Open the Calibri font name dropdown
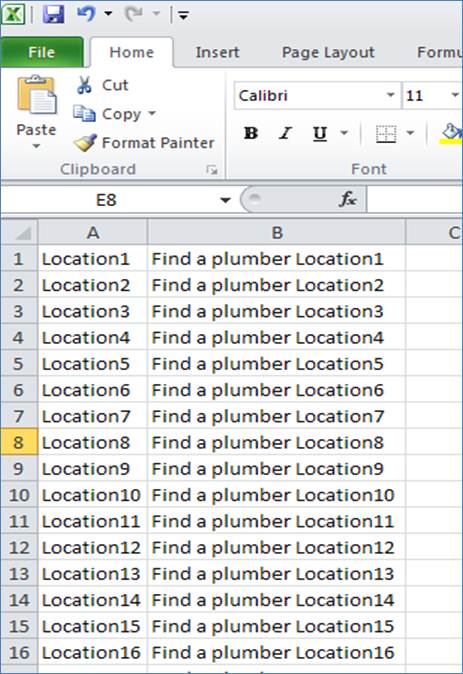The height and width of the screenshot is (674, 463). [390, 95]
